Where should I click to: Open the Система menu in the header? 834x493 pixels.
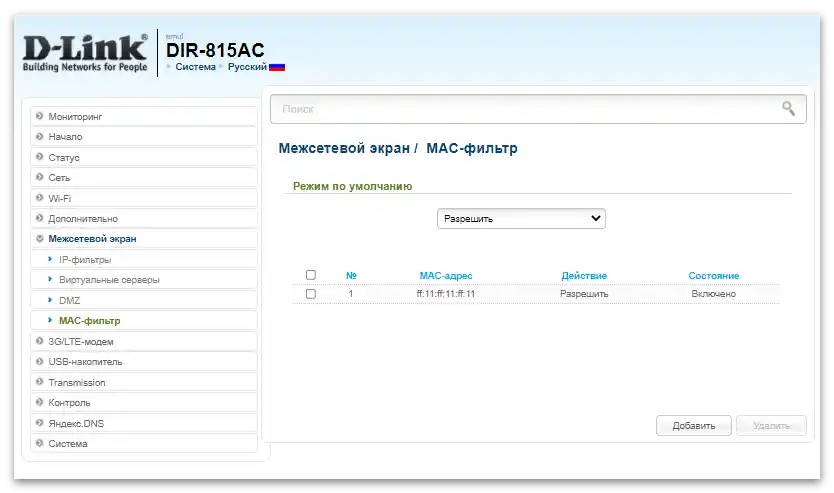coord(195,66)
